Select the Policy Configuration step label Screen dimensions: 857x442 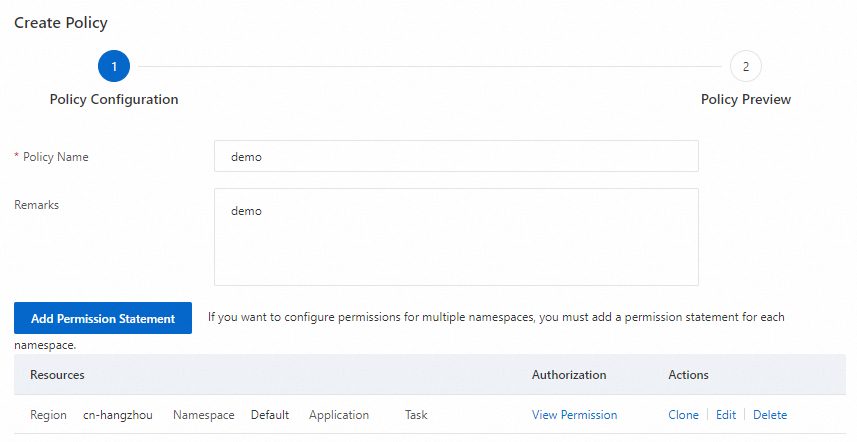point(114,100)
